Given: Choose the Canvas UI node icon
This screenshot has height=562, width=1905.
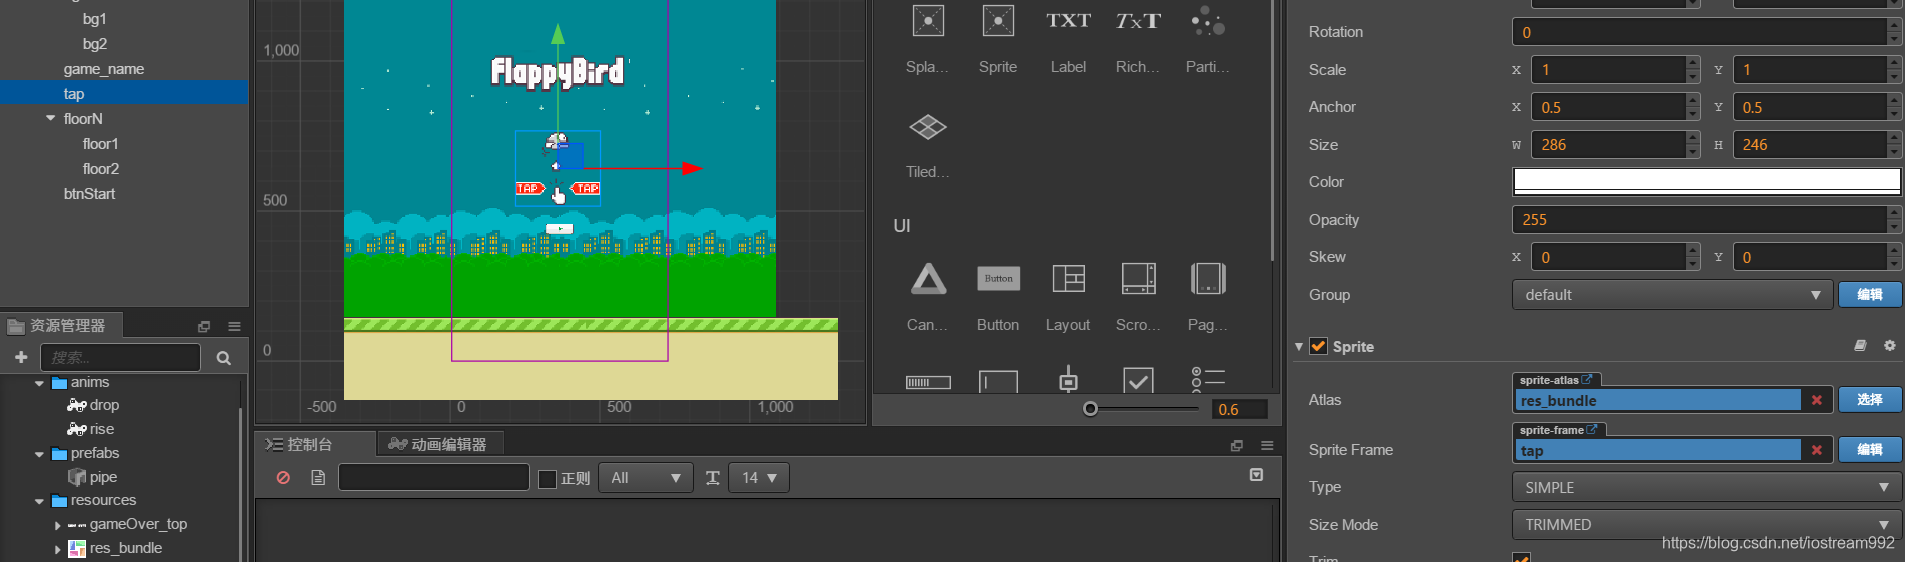Looking at the screenshot, I should (928, 279).
